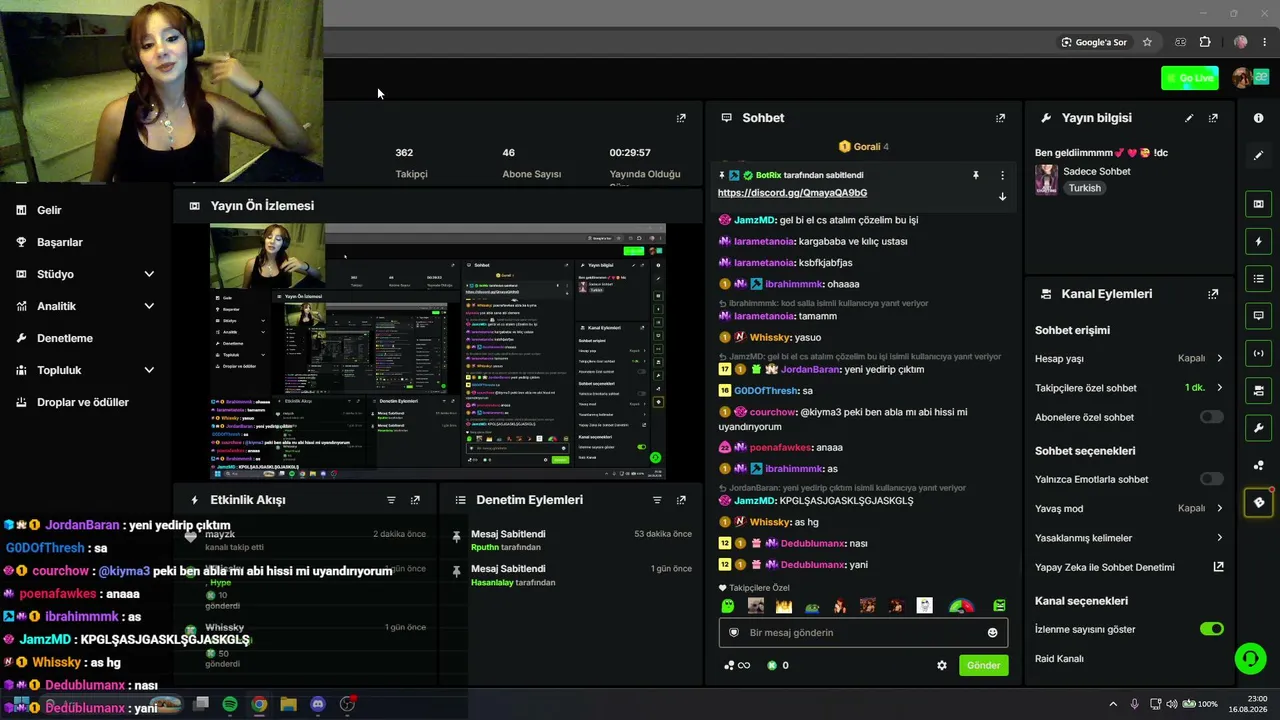Edit stream info with the pencil icon

(x=1189, y=118)
